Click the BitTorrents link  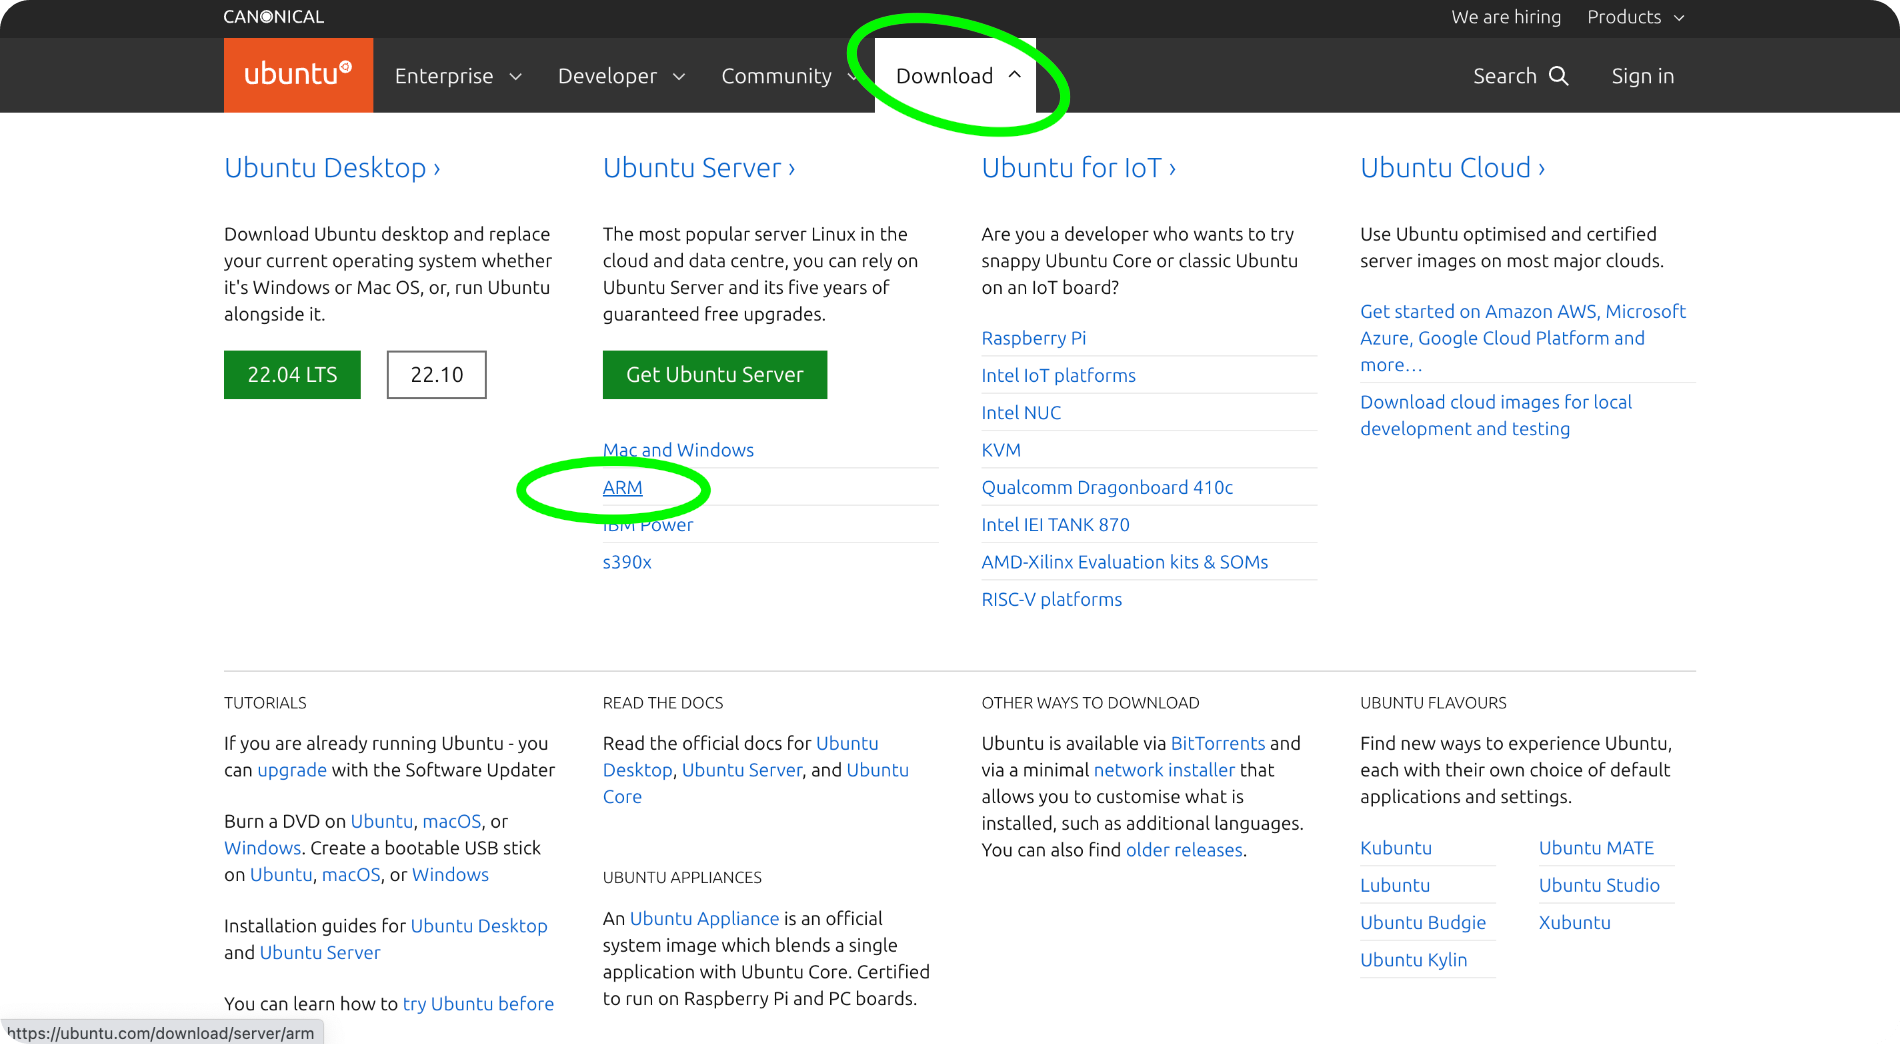coord(1218,744)
